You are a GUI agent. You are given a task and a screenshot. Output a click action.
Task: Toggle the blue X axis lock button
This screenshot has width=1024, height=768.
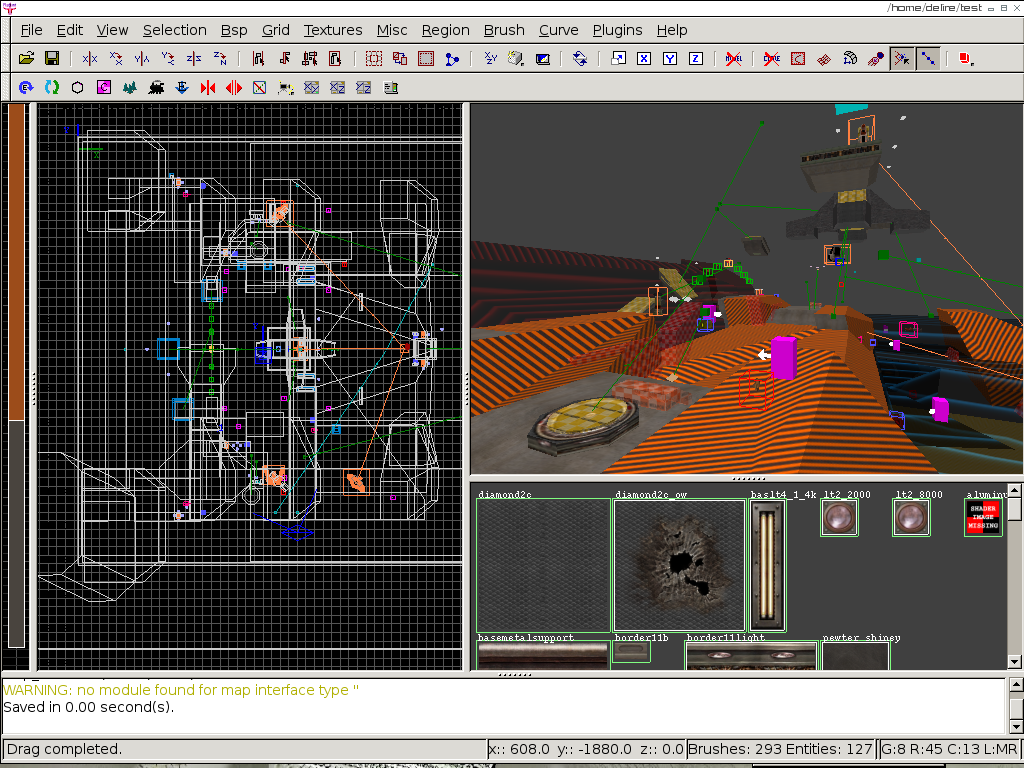tap(644, 59)
